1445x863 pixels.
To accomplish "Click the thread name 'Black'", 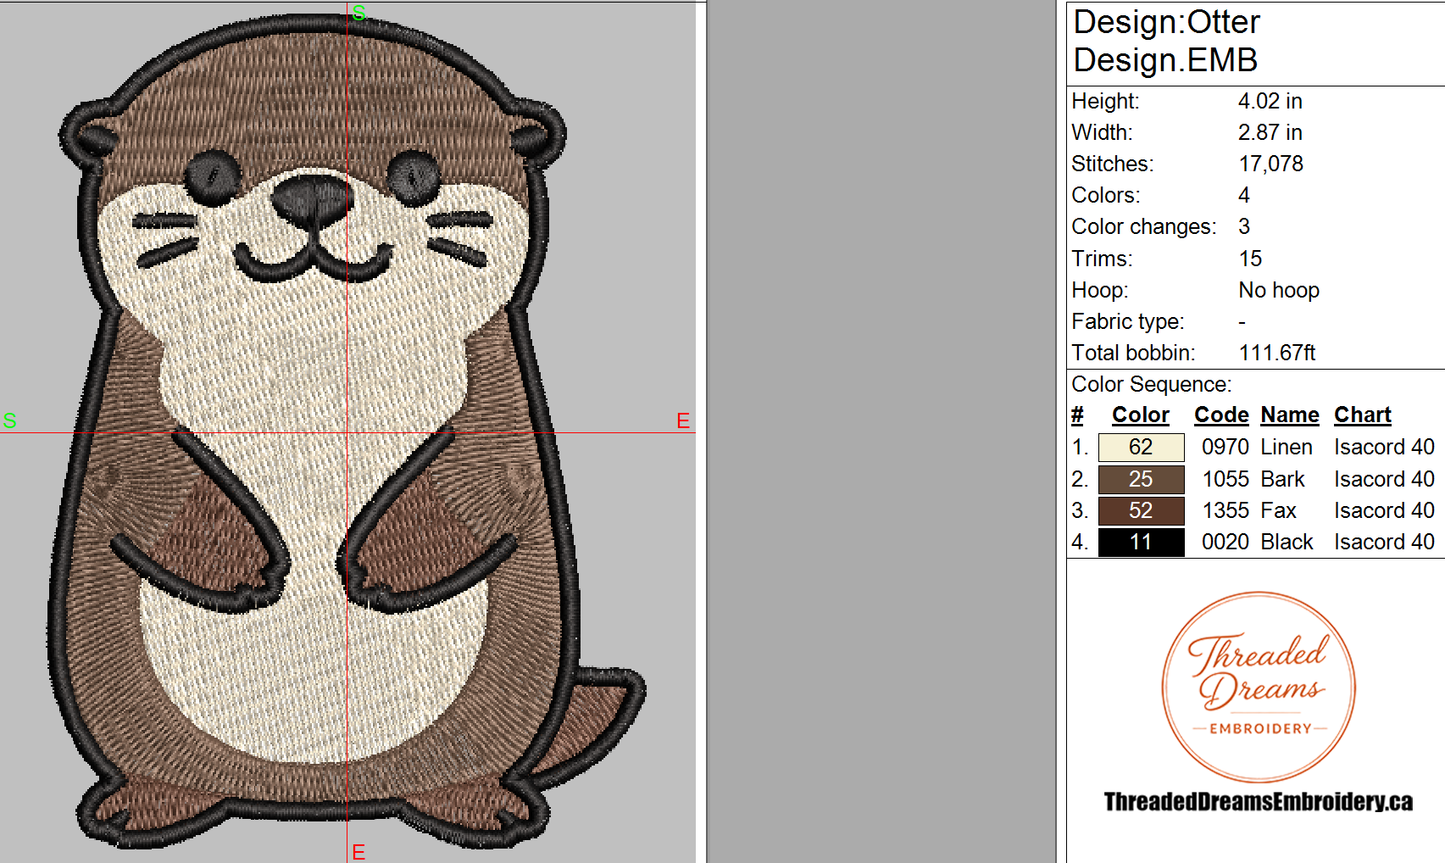I will [x=1286, y=542].
